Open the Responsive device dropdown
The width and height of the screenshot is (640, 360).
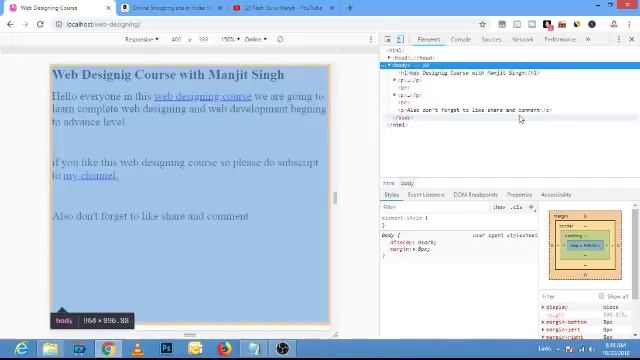coord(142,39)
